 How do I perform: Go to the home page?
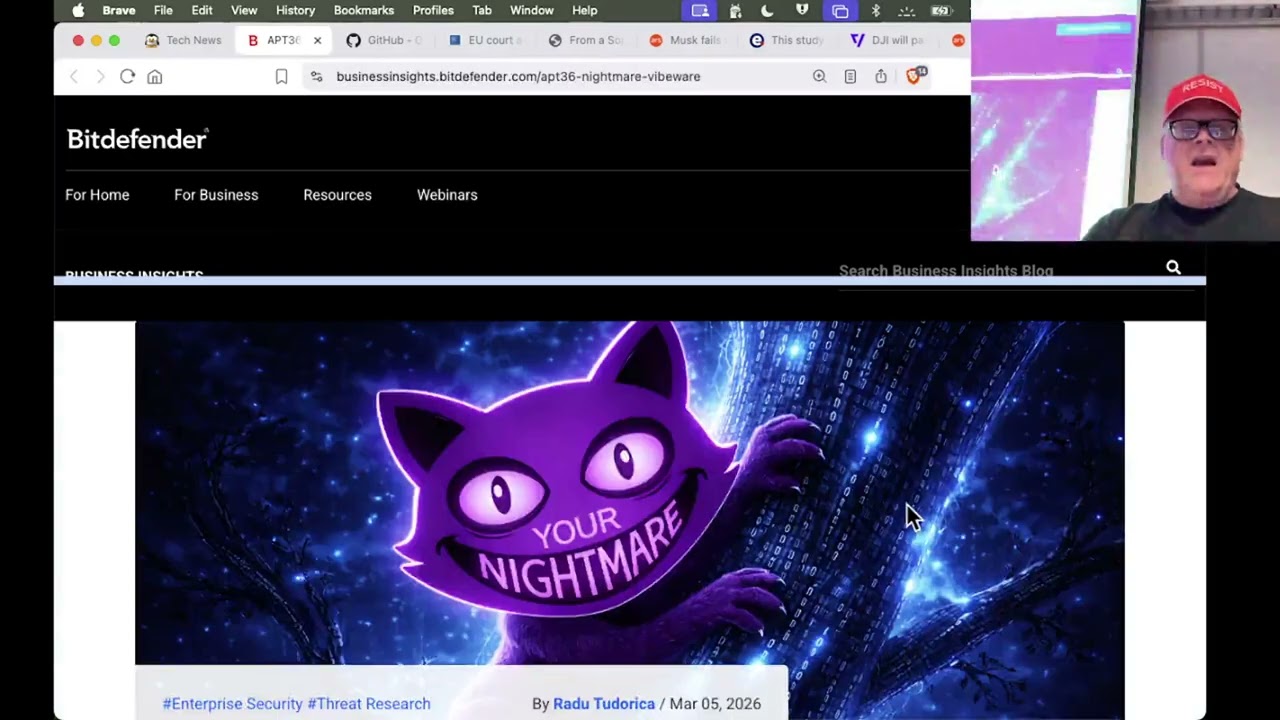click(x=155, y=77)
